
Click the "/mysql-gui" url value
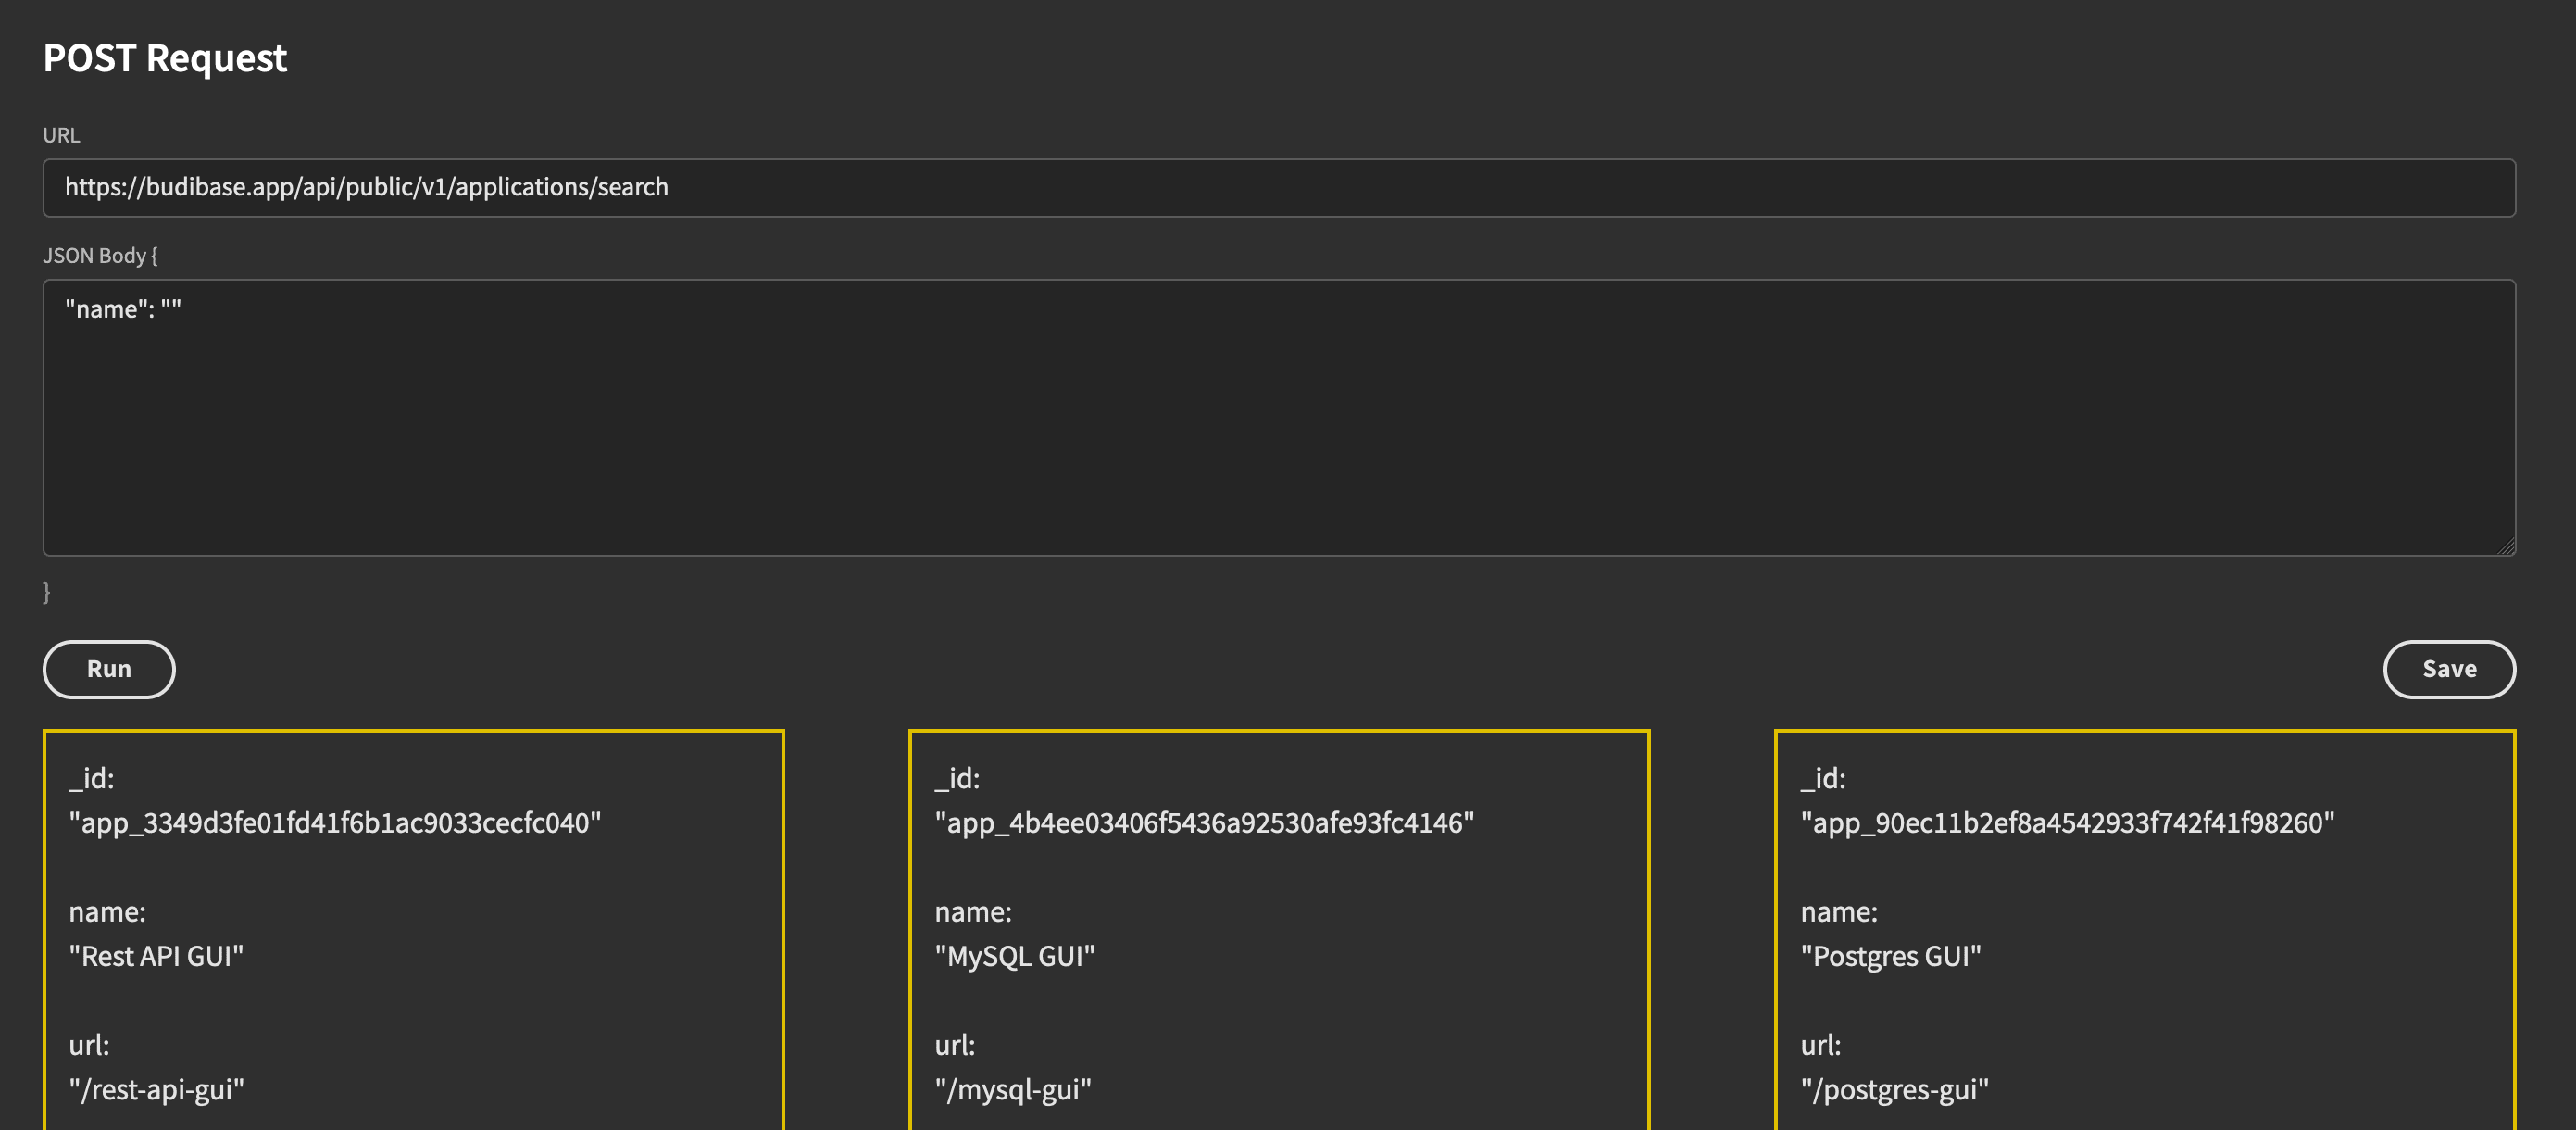click(x=1013, y=1089)
